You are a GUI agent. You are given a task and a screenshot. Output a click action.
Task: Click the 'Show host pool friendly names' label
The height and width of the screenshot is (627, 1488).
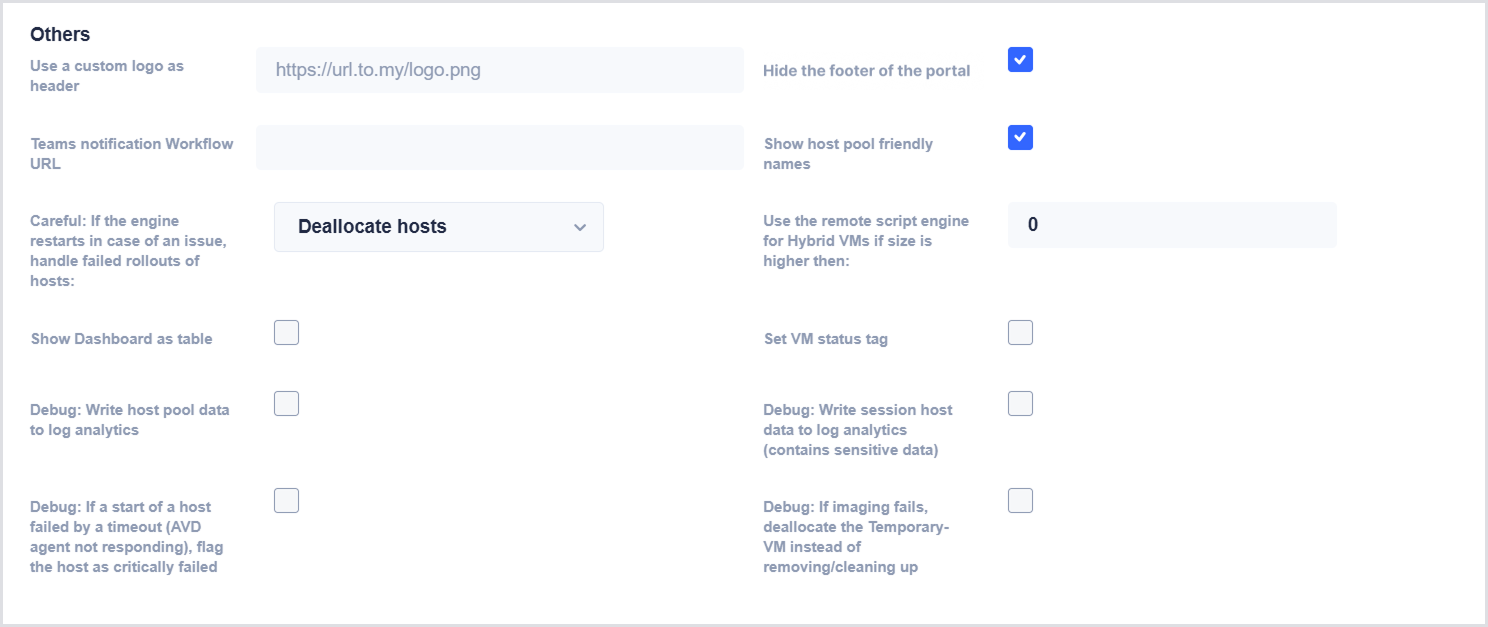point(848,154)
